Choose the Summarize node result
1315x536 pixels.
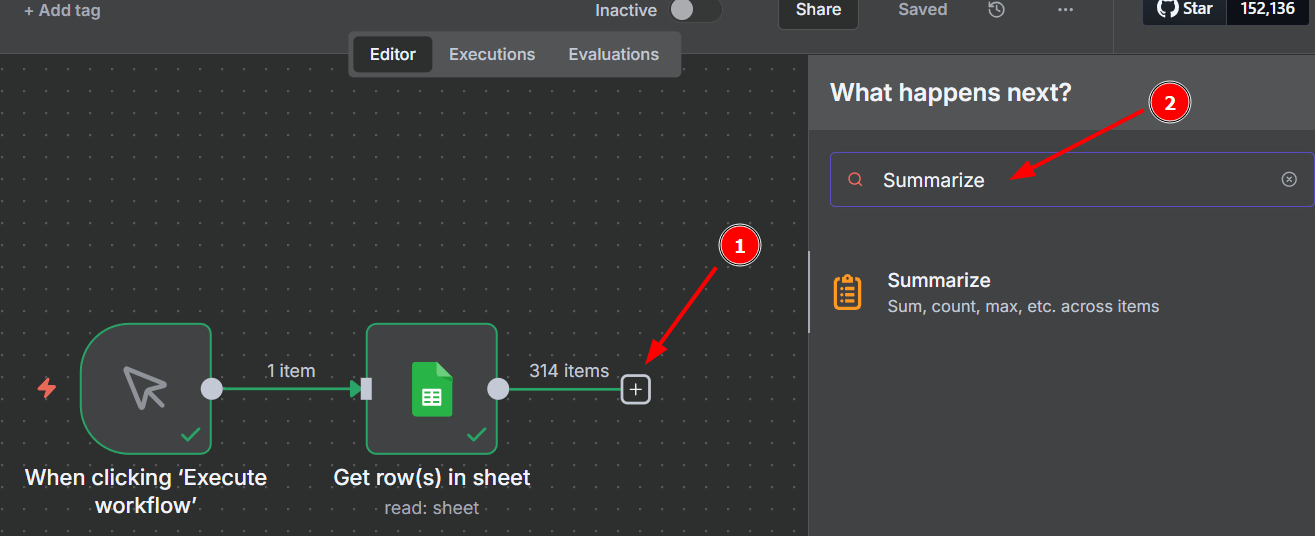tap(1062, 292)
